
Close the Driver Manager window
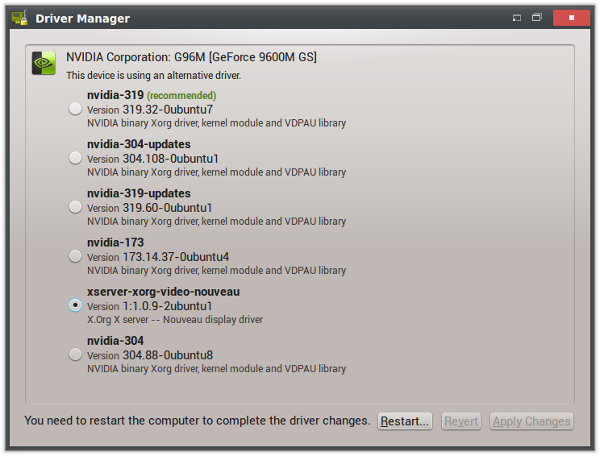pos(571,18)
